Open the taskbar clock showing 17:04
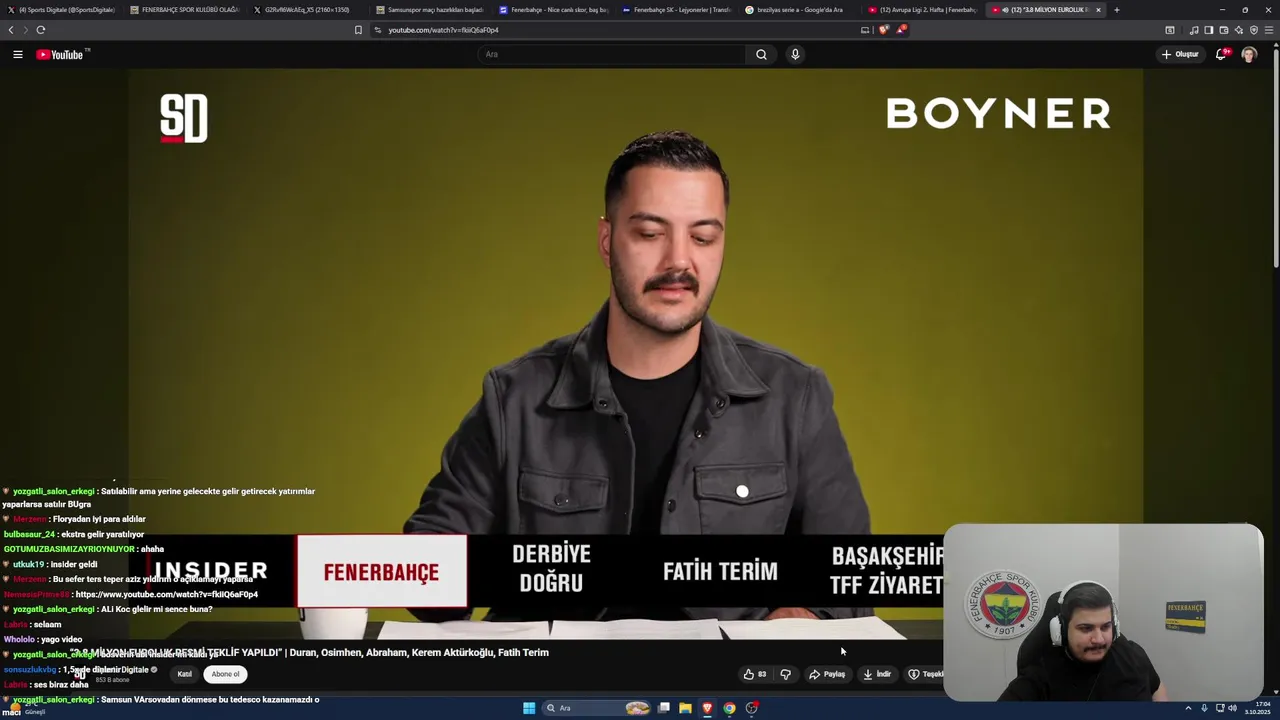Screen dimensions: 1280x720 [x=1257, y=708]
